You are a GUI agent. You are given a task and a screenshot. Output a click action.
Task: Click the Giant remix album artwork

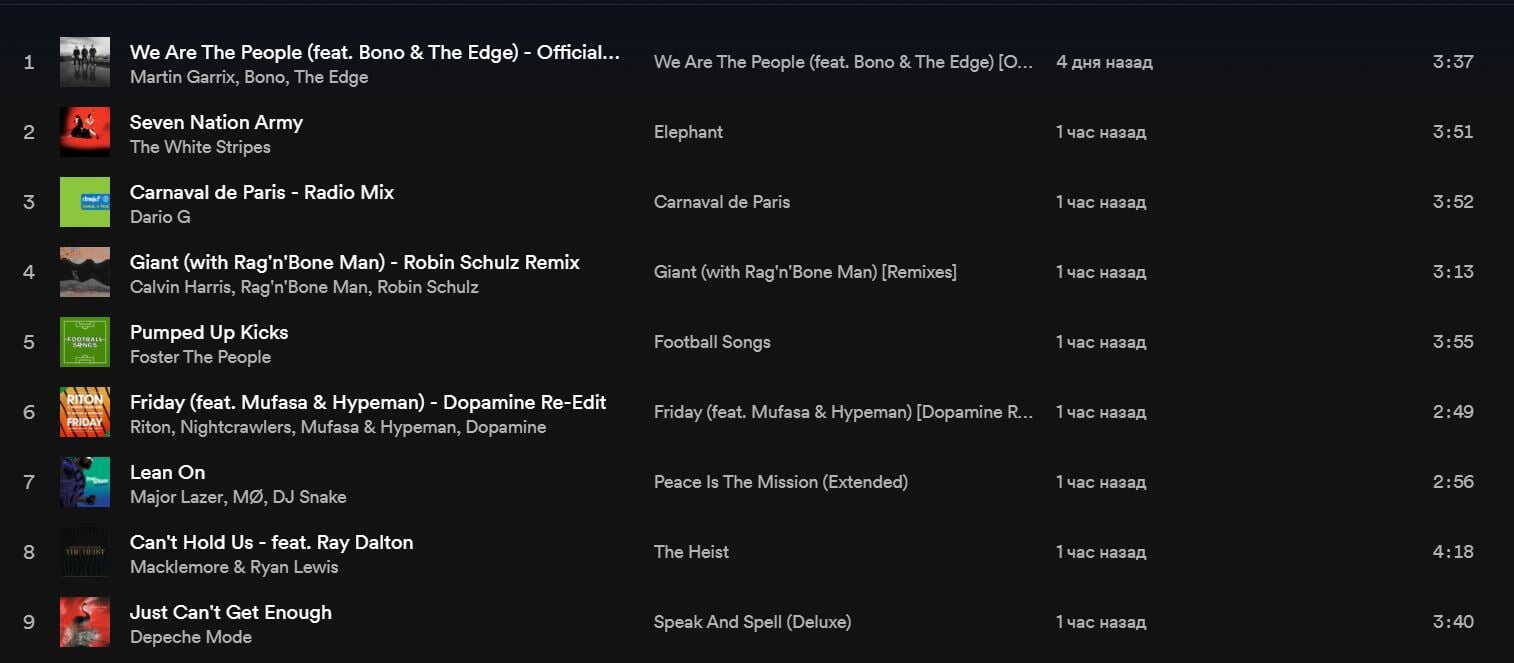click(x=85, y=272)
